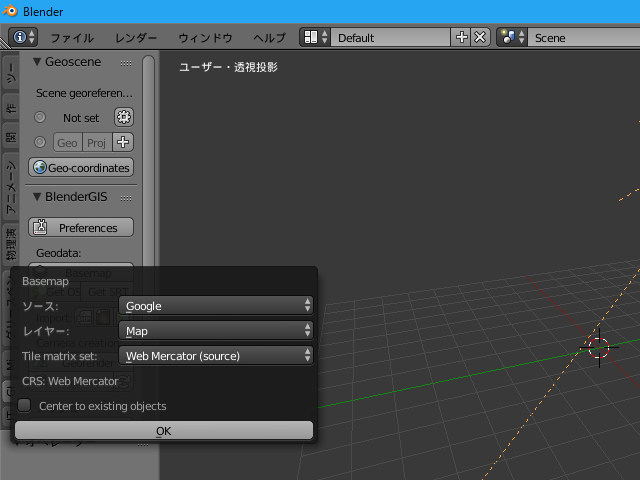Screen dimensions: 640x480
Task: Enable Center to existing objects checkbox
Action: [24, 405]
